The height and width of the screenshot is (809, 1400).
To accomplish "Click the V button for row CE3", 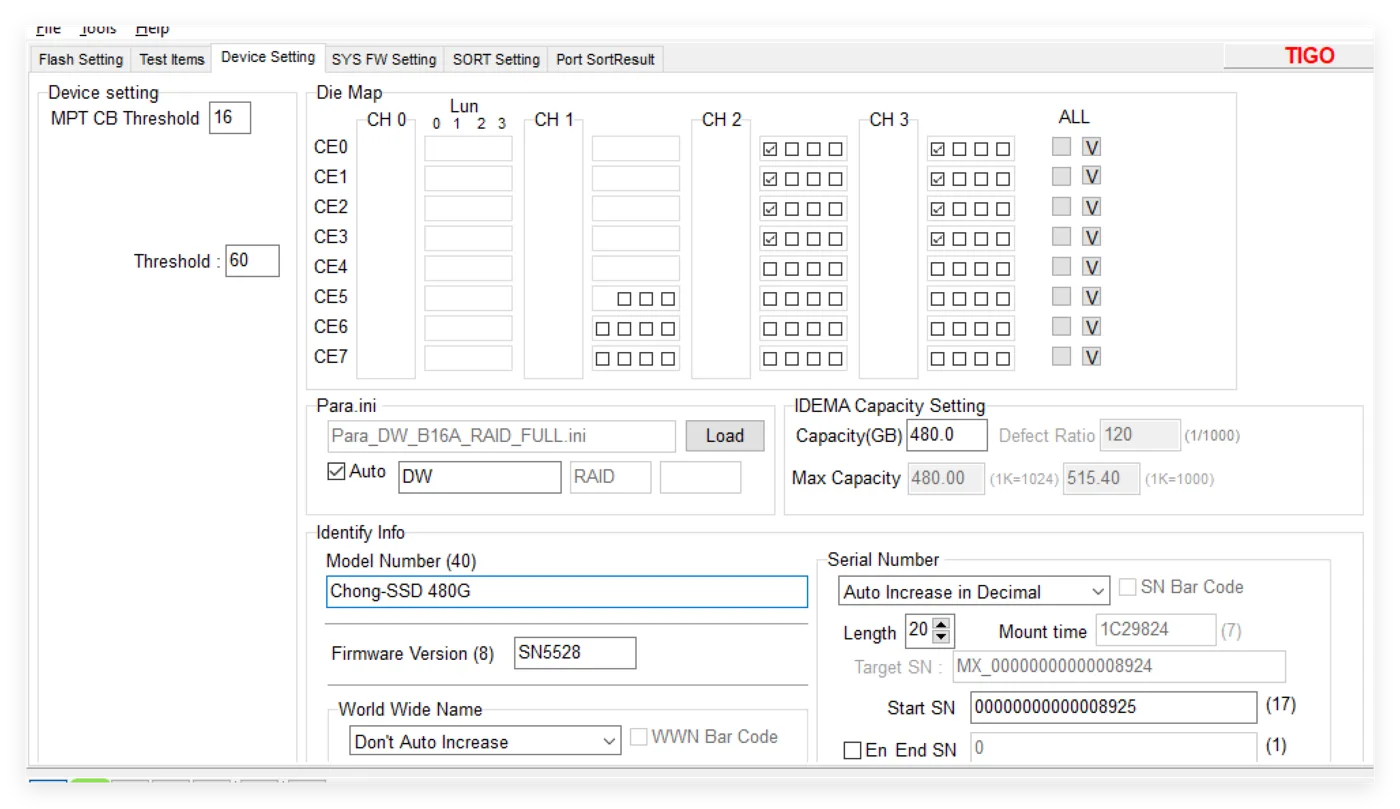I will (x=1092, y=237).
